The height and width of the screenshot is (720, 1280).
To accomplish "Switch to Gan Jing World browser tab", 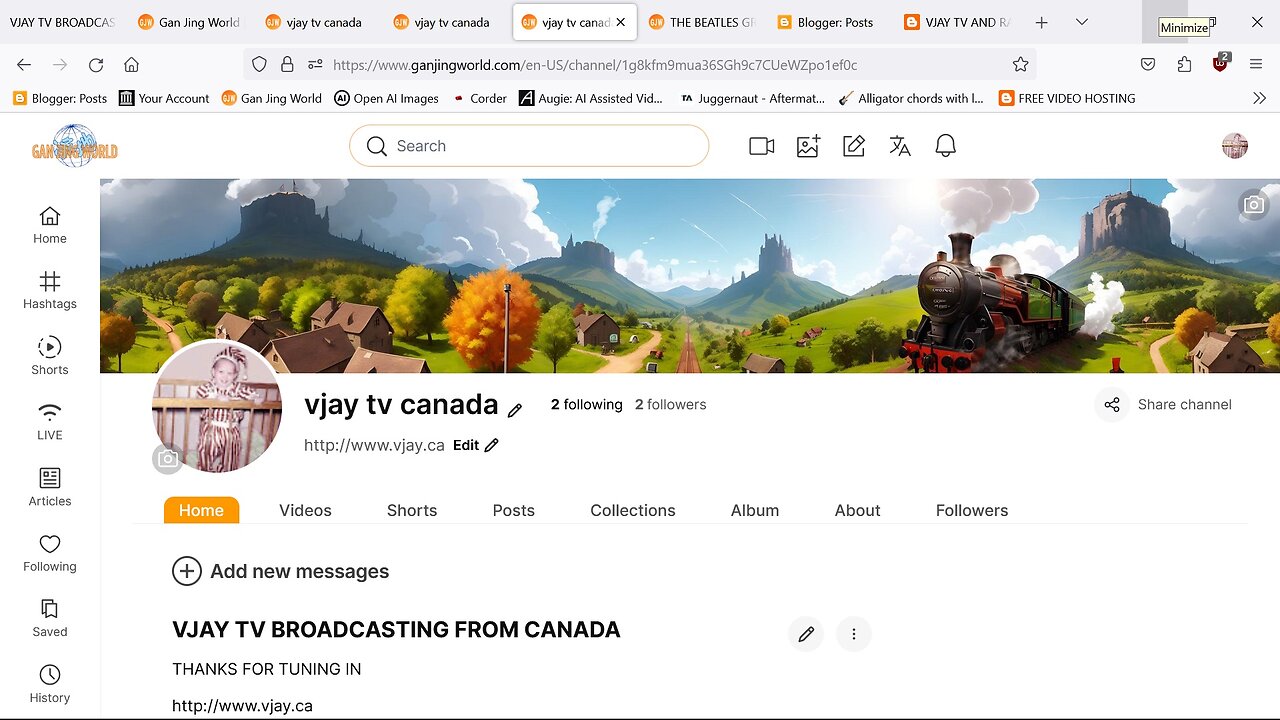I will pyautogui.click(x=190, y=22).
